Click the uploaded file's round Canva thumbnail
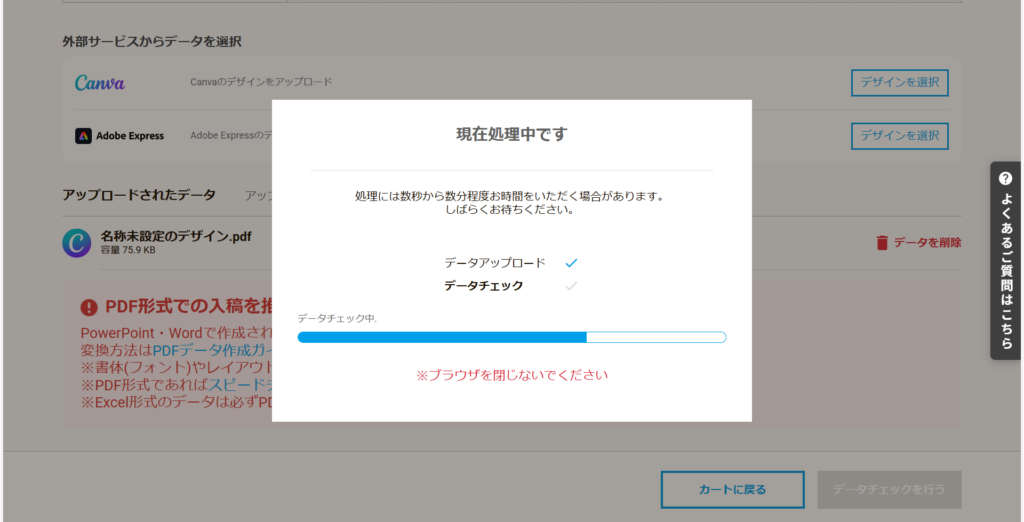Screen dimensions: 1024x522 tap(77, 243)
